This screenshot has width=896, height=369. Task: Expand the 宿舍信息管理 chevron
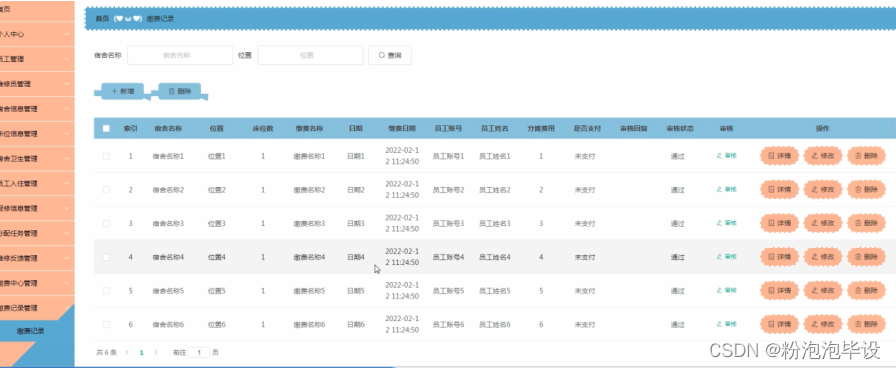67,109
